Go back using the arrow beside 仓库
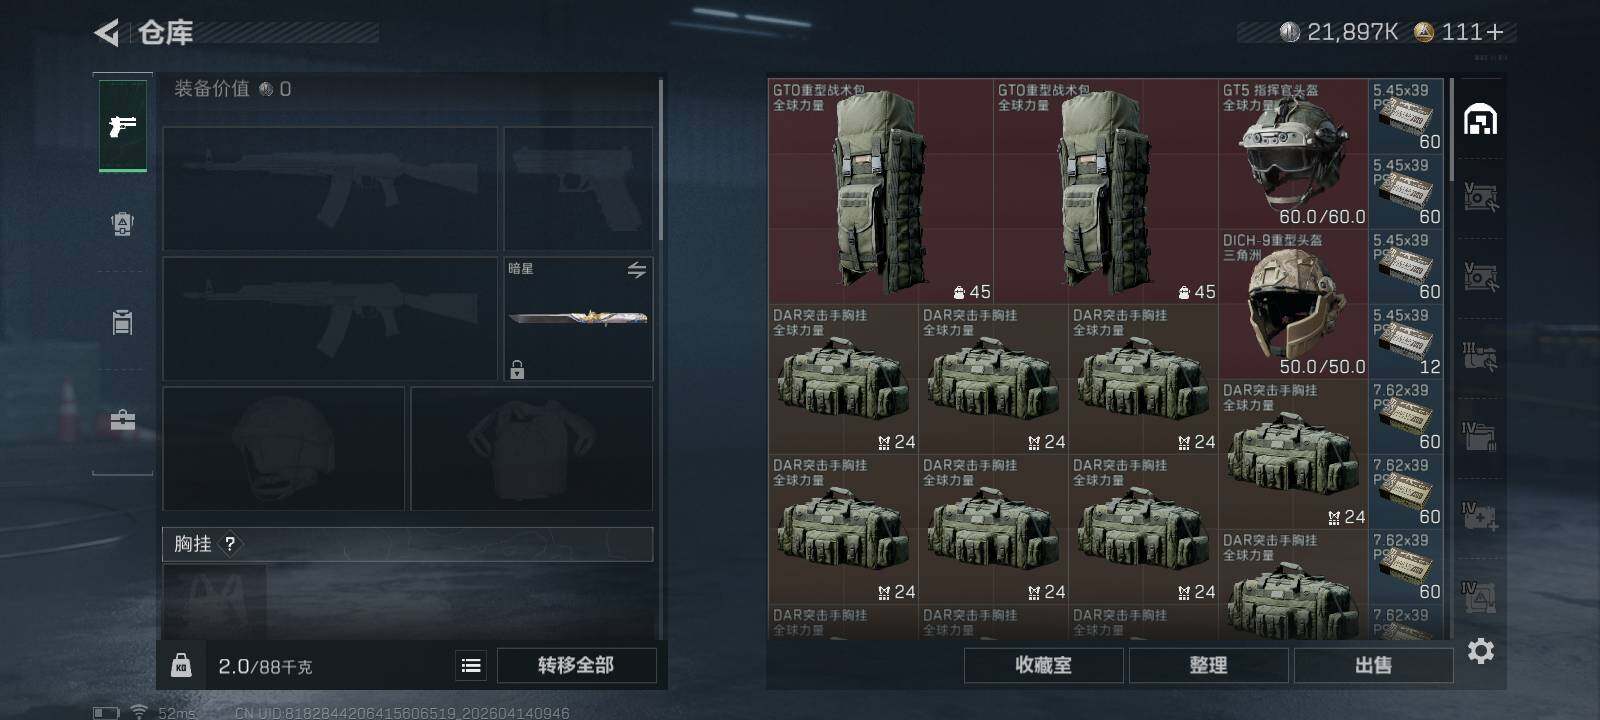 click(x=107, y=33)
